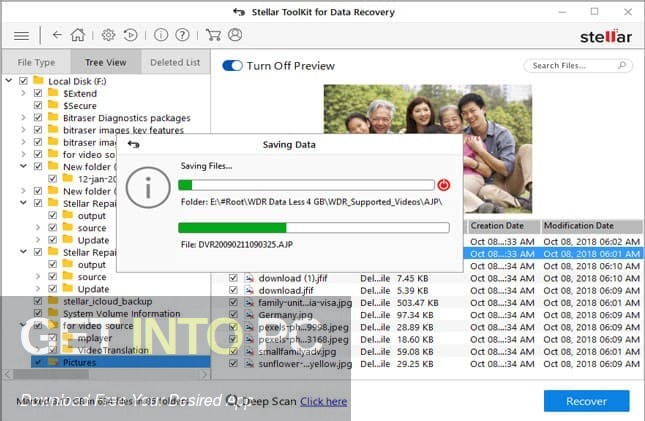Screen dimensions: 645x421
Task: Switch to the Tree View tab
Action: coord(106,62)
